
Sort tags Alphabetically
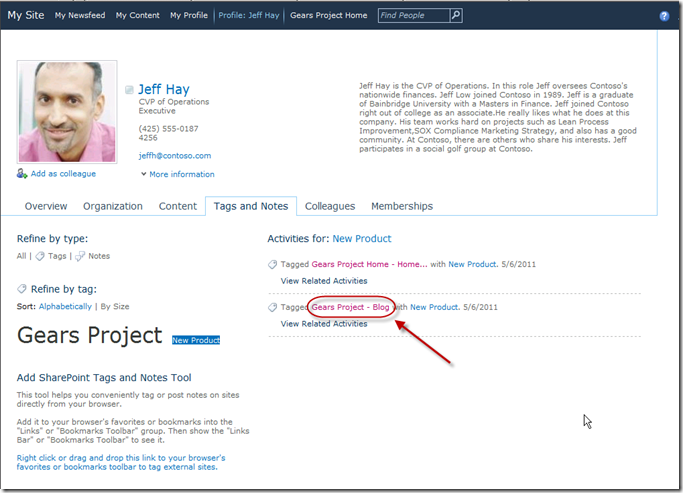click(65, 307)
